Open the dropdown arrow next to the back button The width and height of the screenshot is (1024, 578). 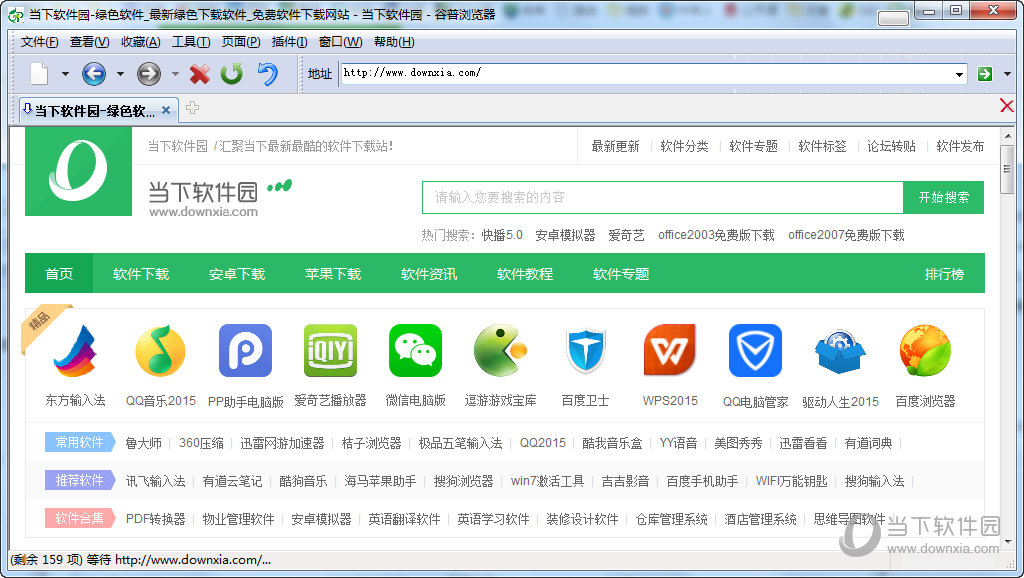point(120,74)
